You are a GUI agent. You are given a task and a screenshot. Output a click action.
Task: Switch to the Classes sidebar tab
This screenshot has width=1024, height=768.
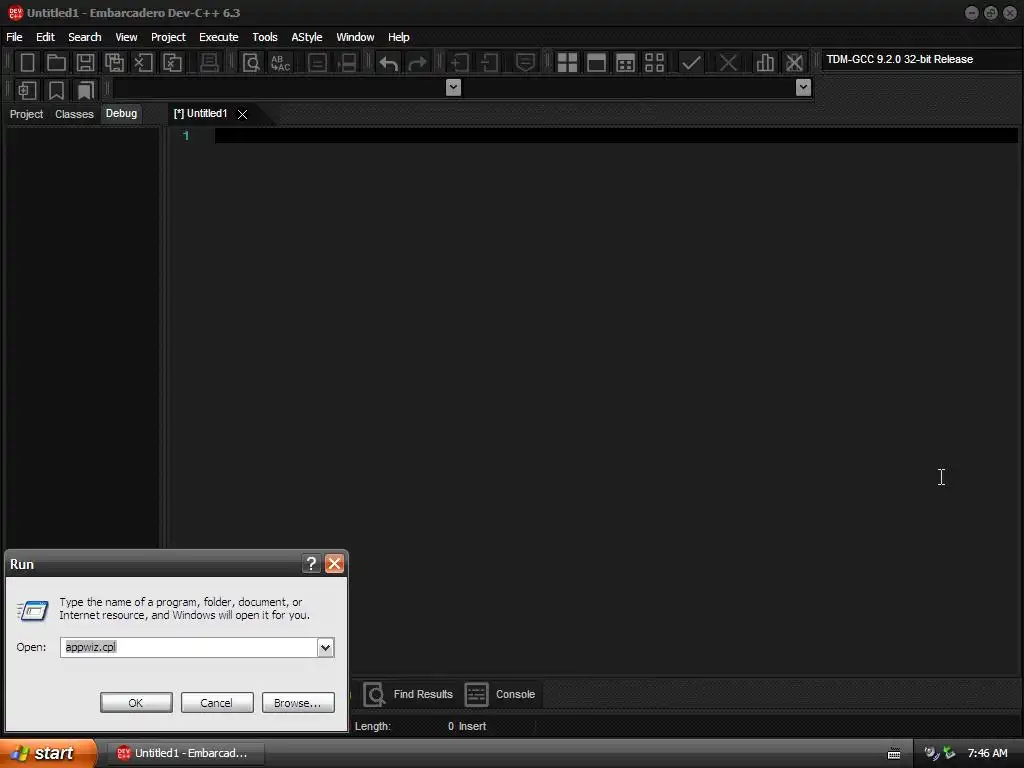[x=74, y=114]
